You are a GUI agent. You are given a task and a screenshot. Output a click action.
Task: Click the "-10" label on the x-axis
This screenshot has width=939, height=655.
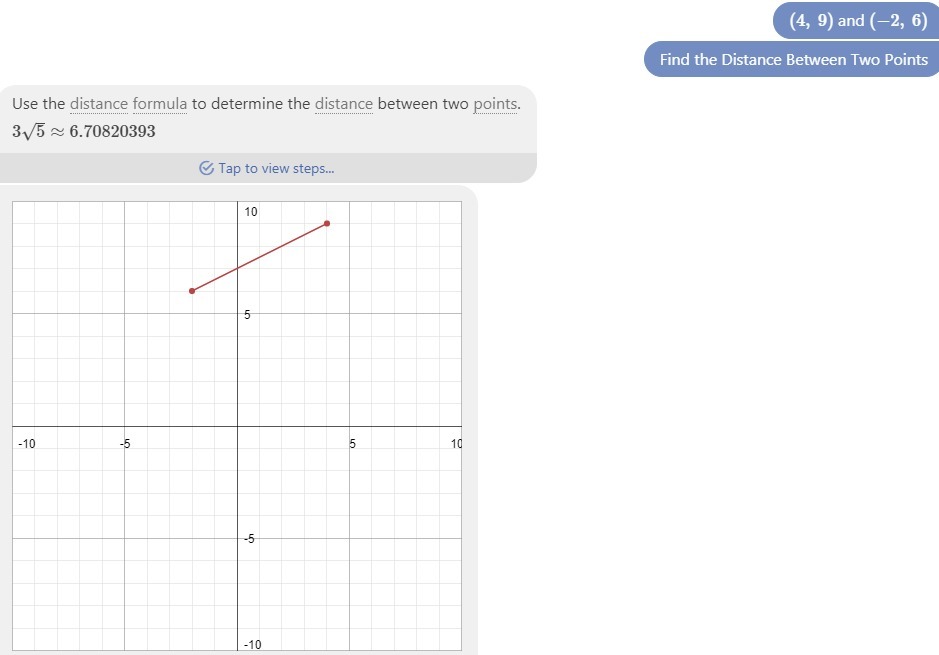[x=27, y=443]
